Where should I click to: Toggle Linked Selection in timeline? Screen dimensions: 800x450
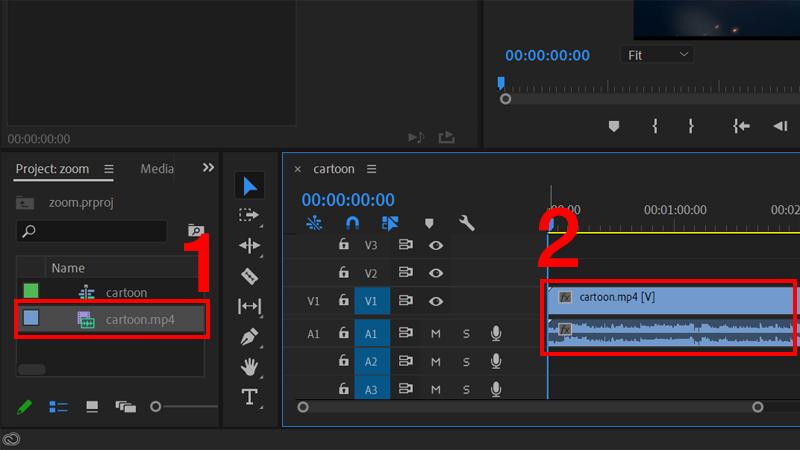pyautogui.click(x=390, y=223)
